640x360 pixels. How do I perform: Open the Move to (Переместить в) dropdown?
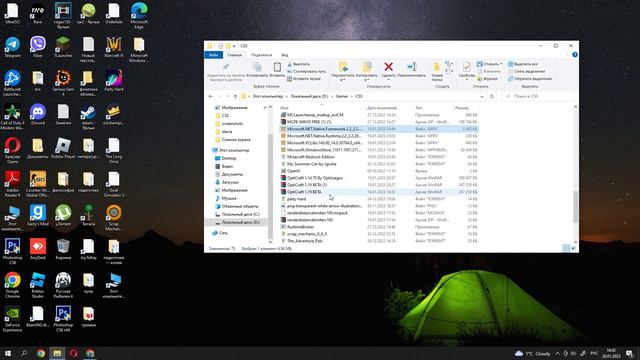click(x=342, y=71)
